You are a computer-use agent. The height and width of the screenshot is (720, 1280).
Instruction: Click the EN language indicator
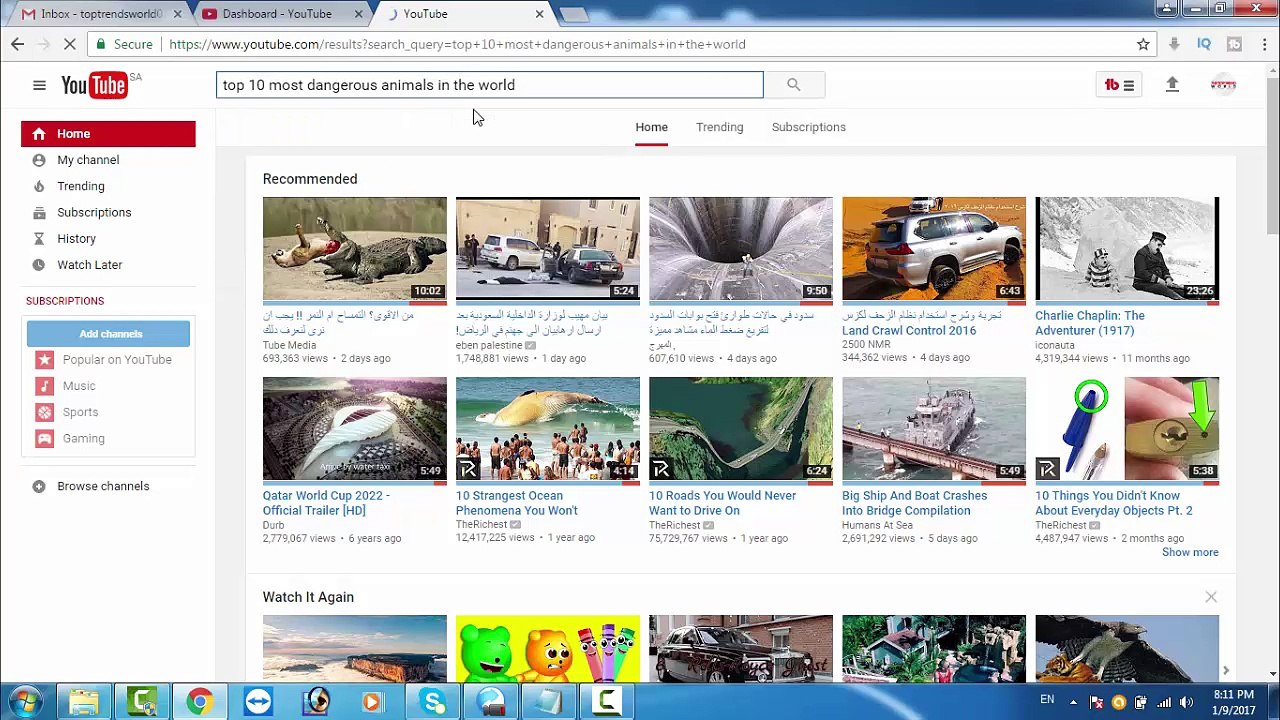click(1047, 700)
